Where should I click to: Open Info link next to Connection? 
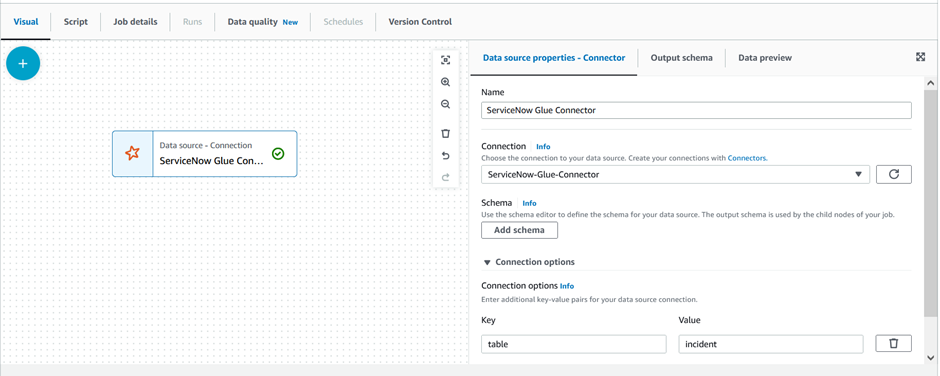(x=543, y=146)
